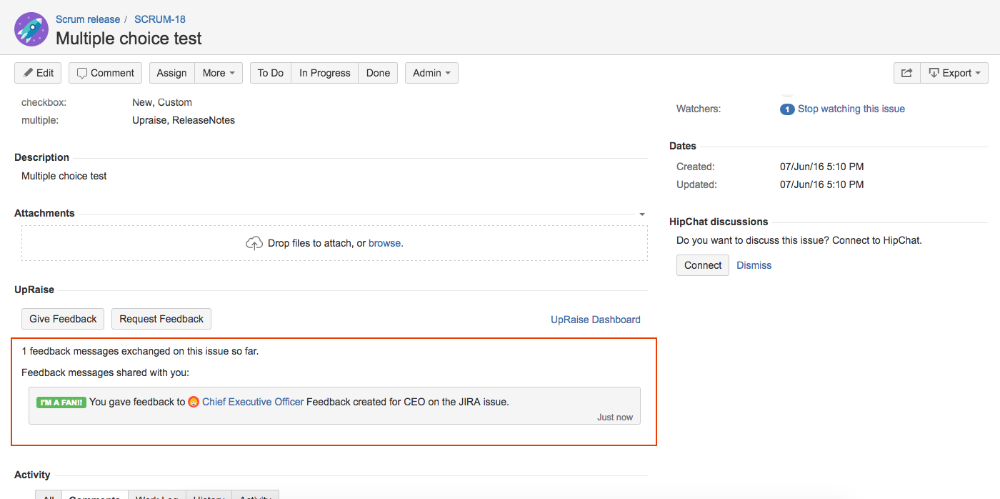Click Give Feedback button
1000x499 pixels.
[x=63, y=319]
